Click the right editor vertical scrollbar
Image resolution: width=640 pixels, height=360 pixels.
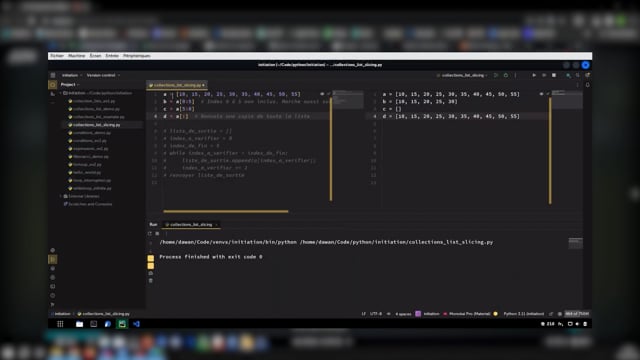pos(550,150)
